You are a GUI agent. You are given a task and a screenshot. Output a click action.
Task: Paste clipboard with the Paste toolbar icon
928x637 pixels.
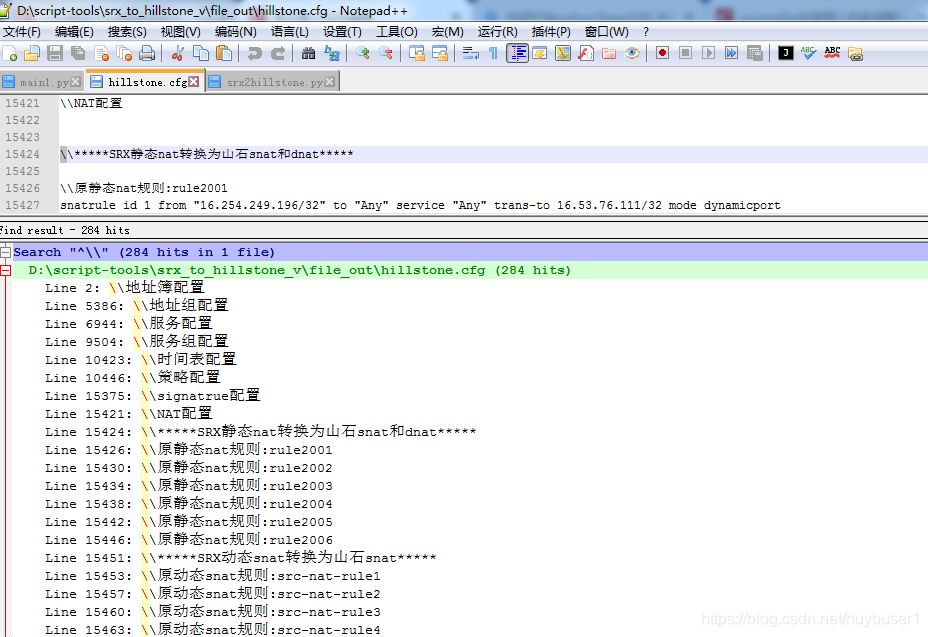tap(224, 54)
